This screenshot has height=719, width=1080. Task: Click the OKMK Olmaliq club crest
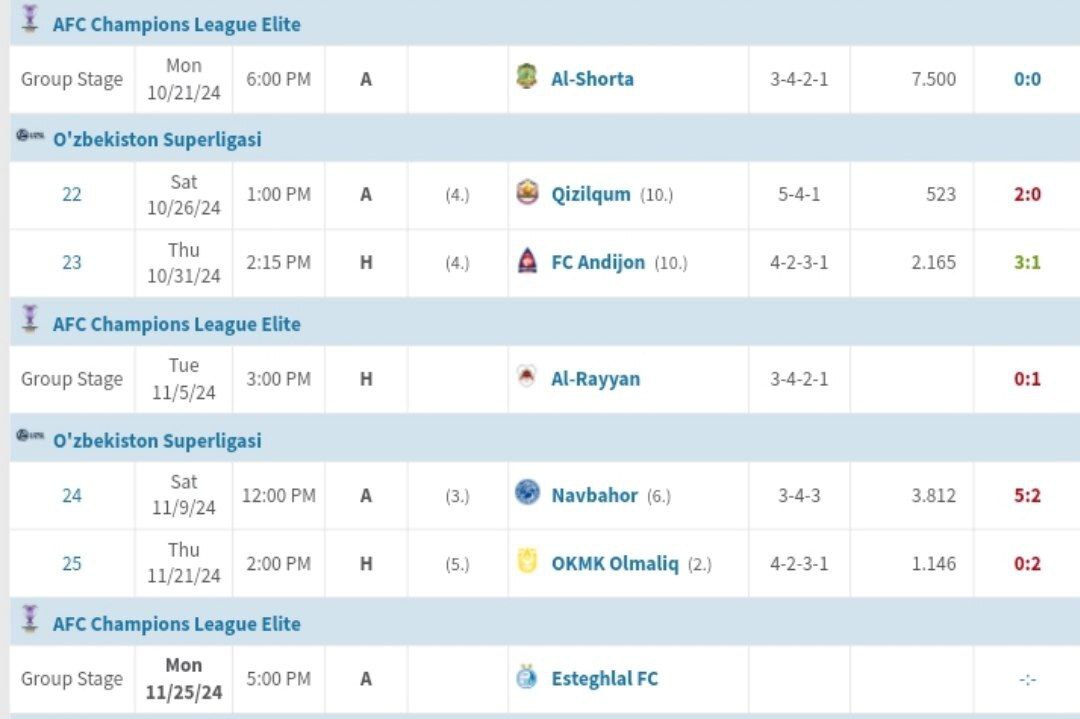pyautogui.click(x=527, y=562)
